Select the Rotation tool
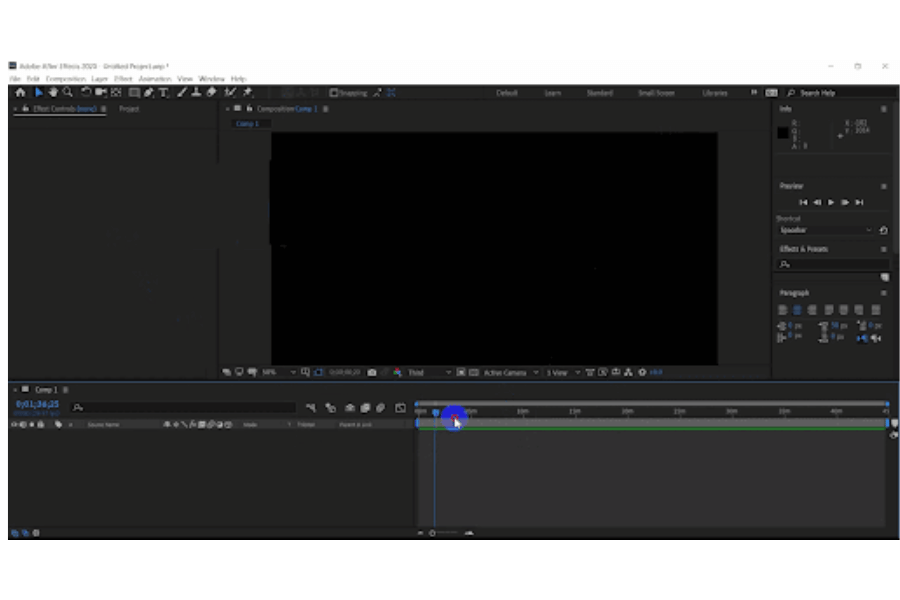The image size is (900, 600). (x=87, y=93)
